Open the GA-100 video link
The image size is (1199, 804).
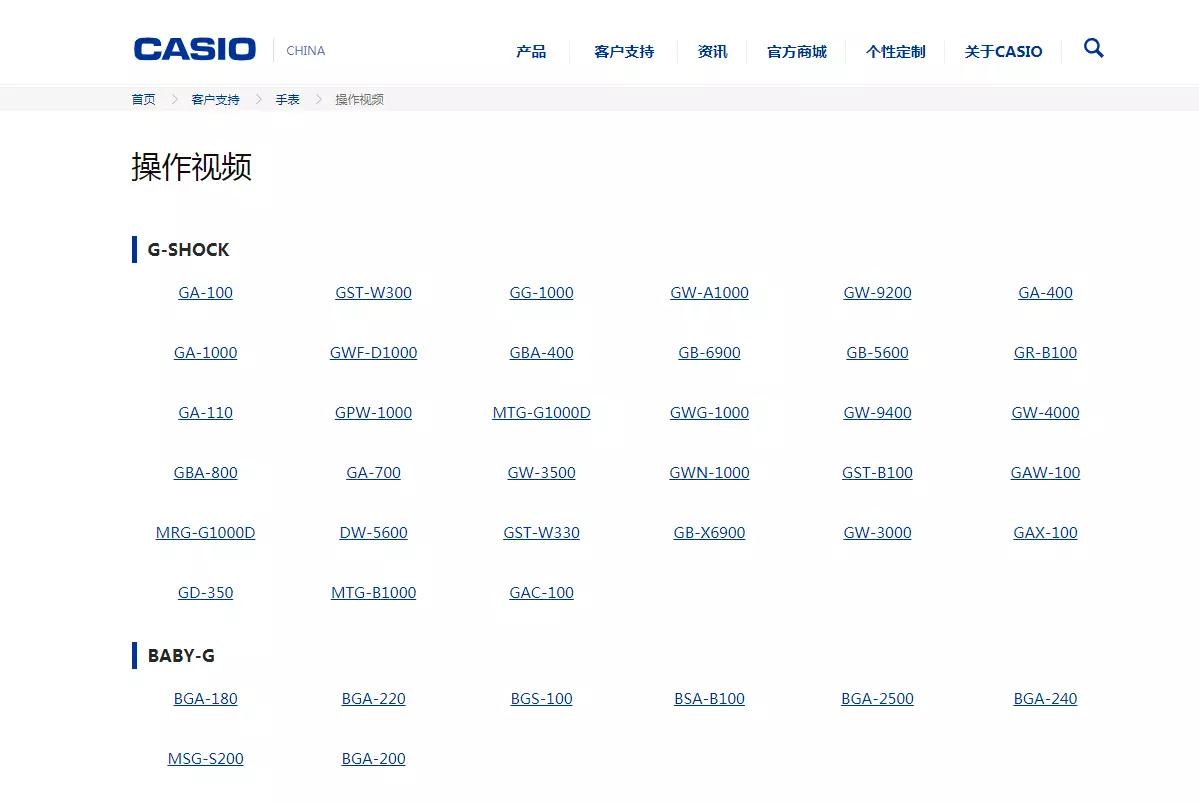pyautogui.click(x=206, y=292)
